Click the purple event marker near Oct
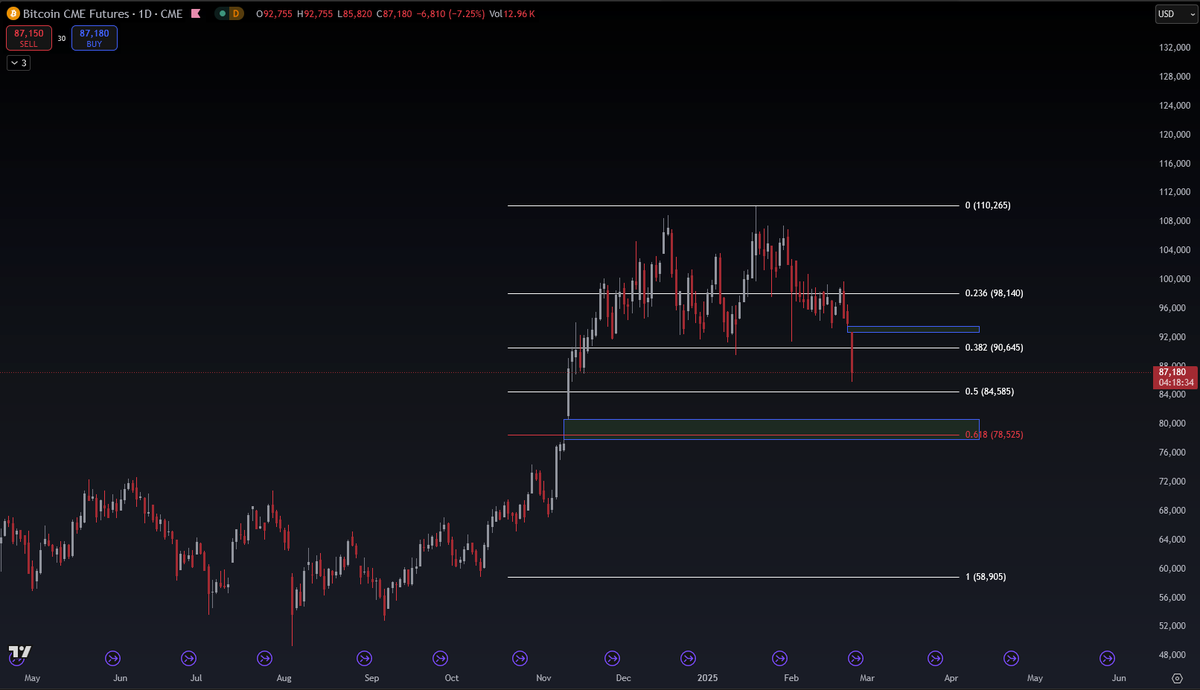The width and height of the screenshot is (1200, 690). (439, 658)
